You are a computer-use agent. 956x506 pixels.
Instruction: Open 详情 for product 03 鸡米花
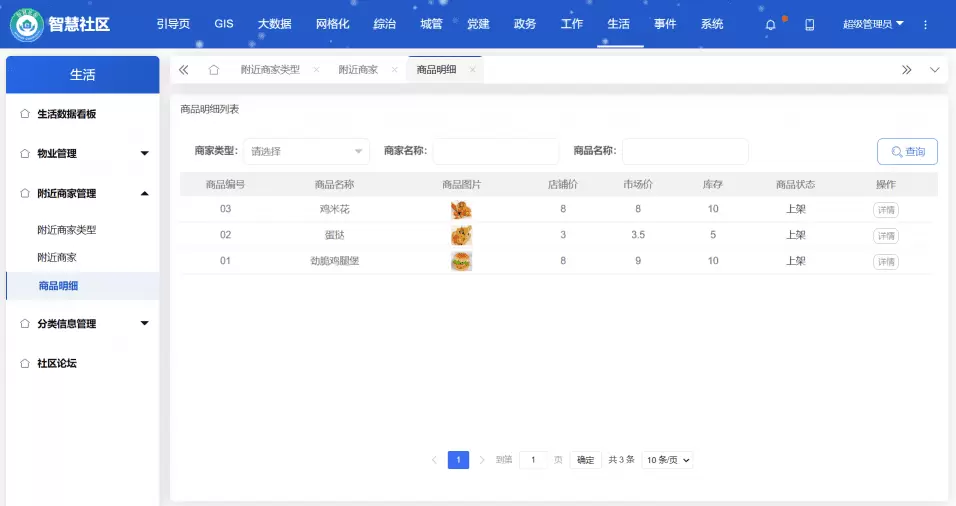886,210
